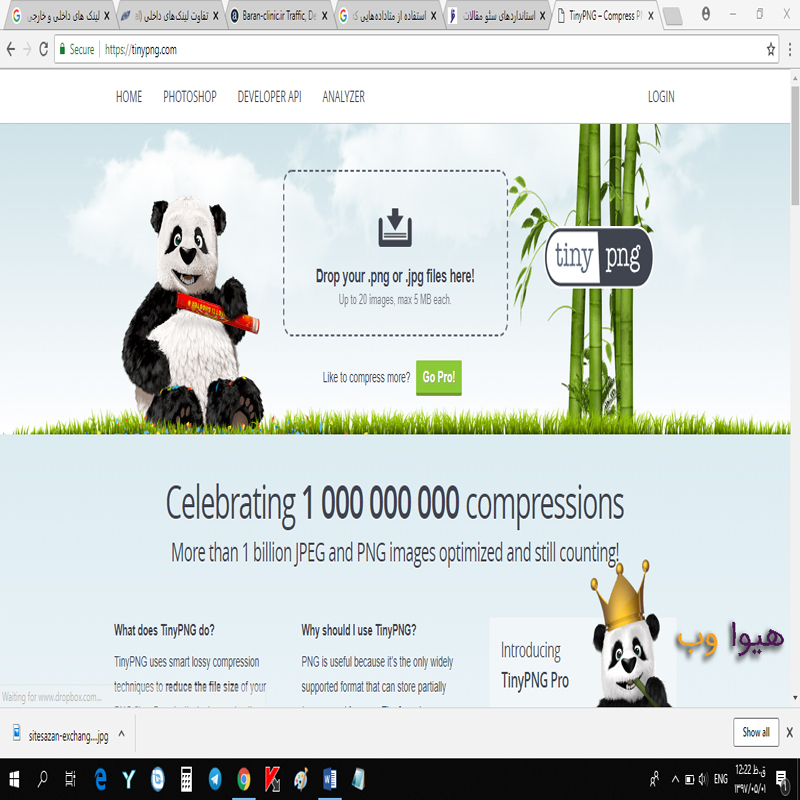Open Paint from the taskbar

tap(301, 779)
